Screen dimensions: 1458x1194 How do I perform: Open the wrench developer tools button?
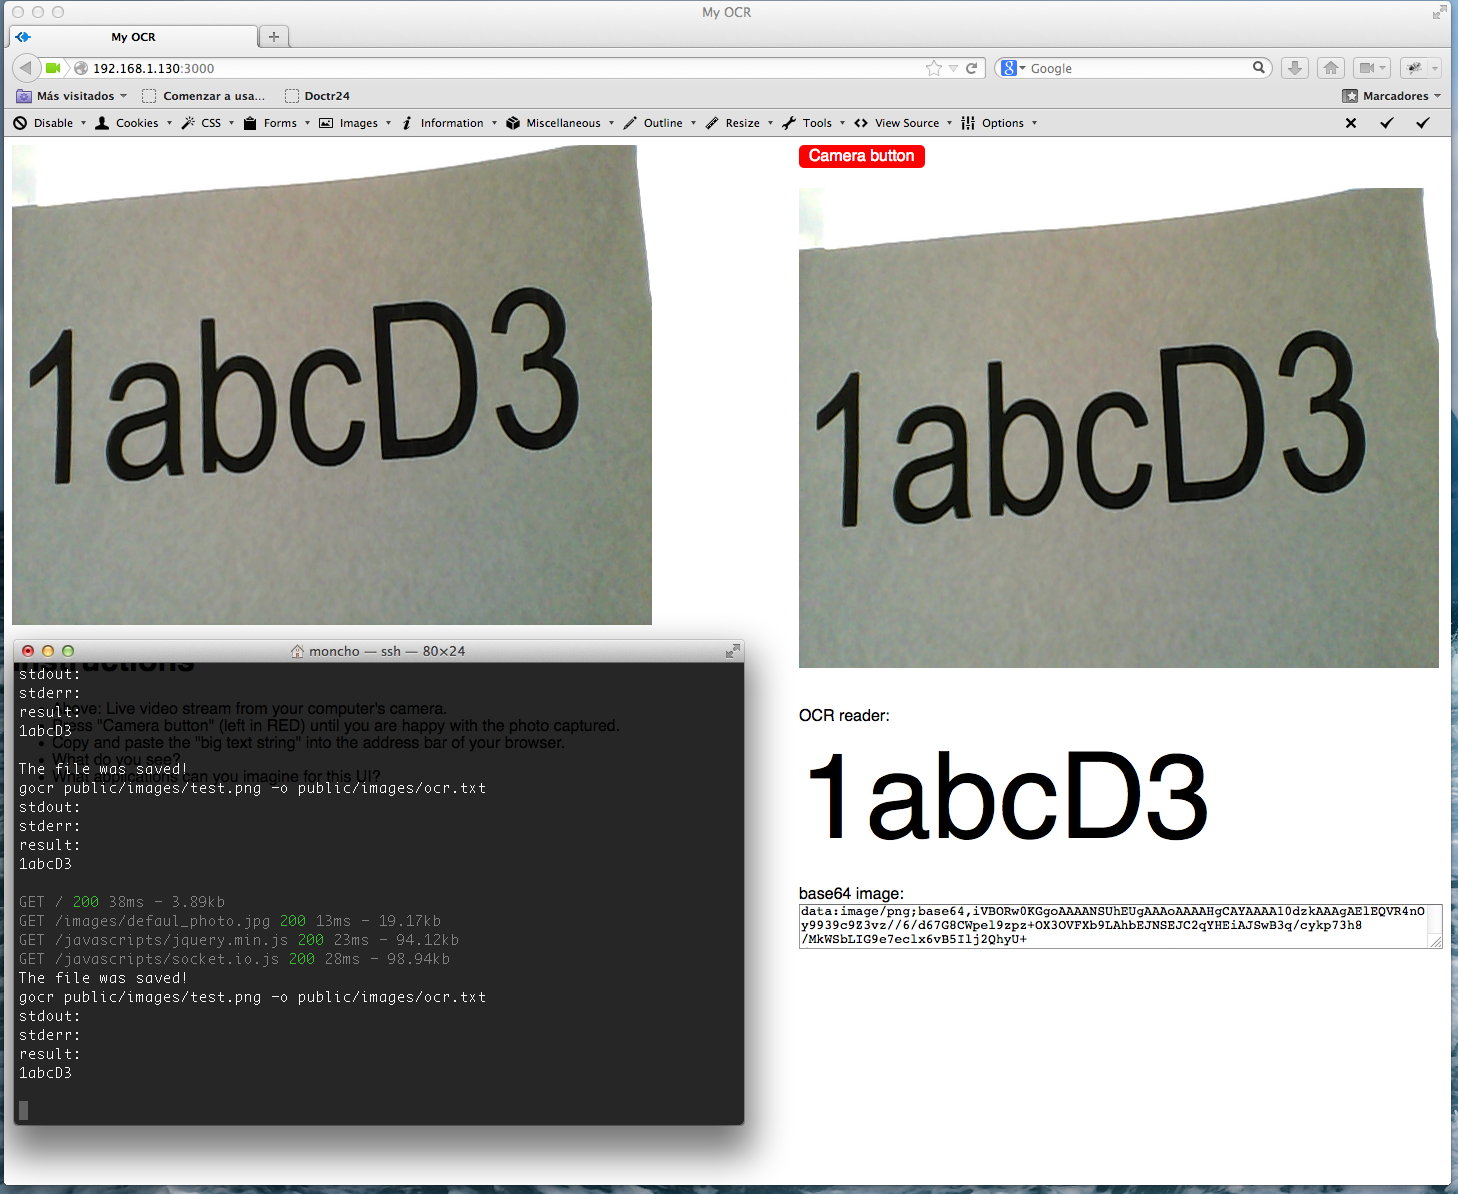(1414, 68)
